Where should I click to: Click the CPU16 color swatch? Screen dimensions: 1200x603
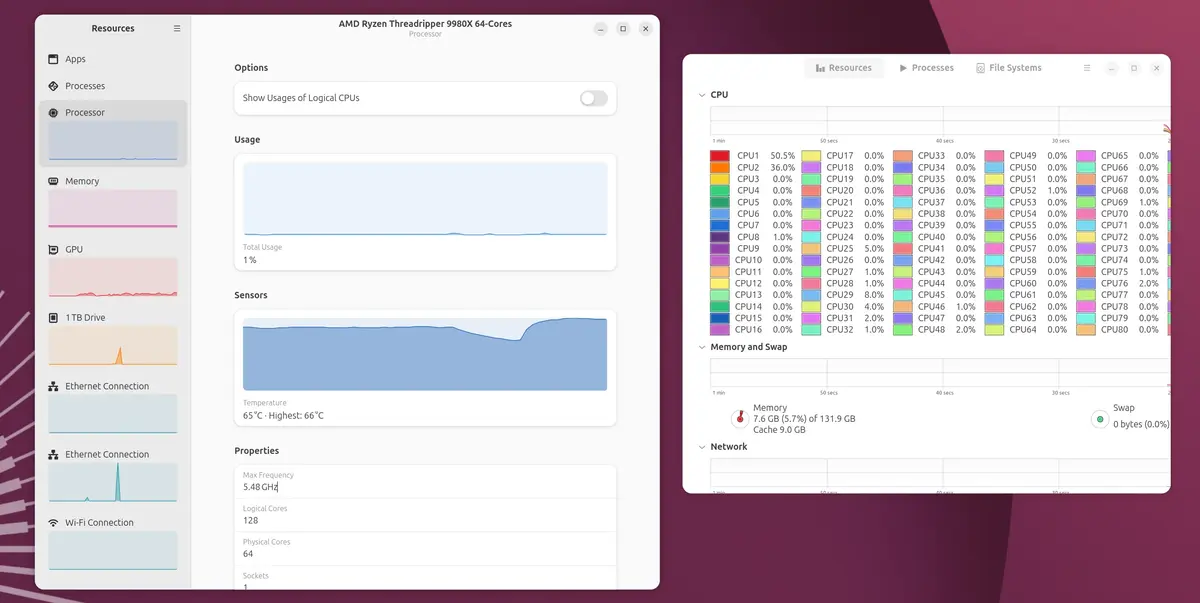click(x=720, y=330)
